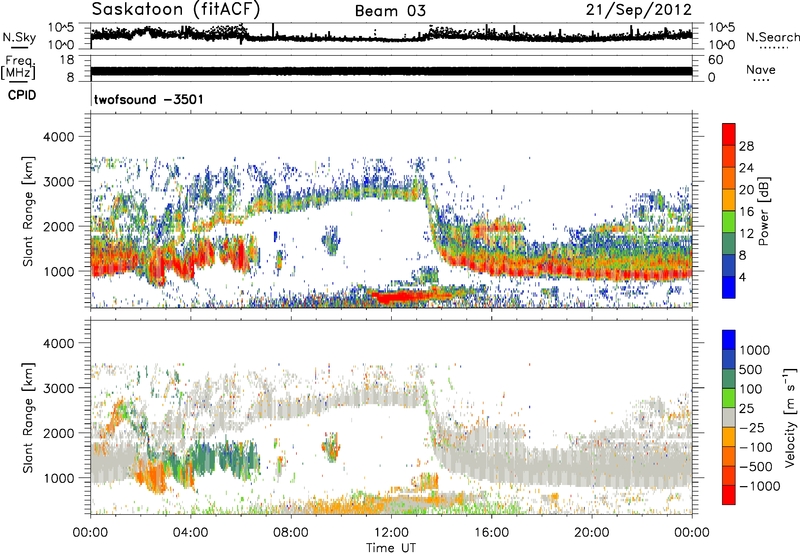Image resolution: width=800 pixels, height=554 pixels.
Task: Click the "twofsound -3501" control program text
Action: (x=148, y=99)
